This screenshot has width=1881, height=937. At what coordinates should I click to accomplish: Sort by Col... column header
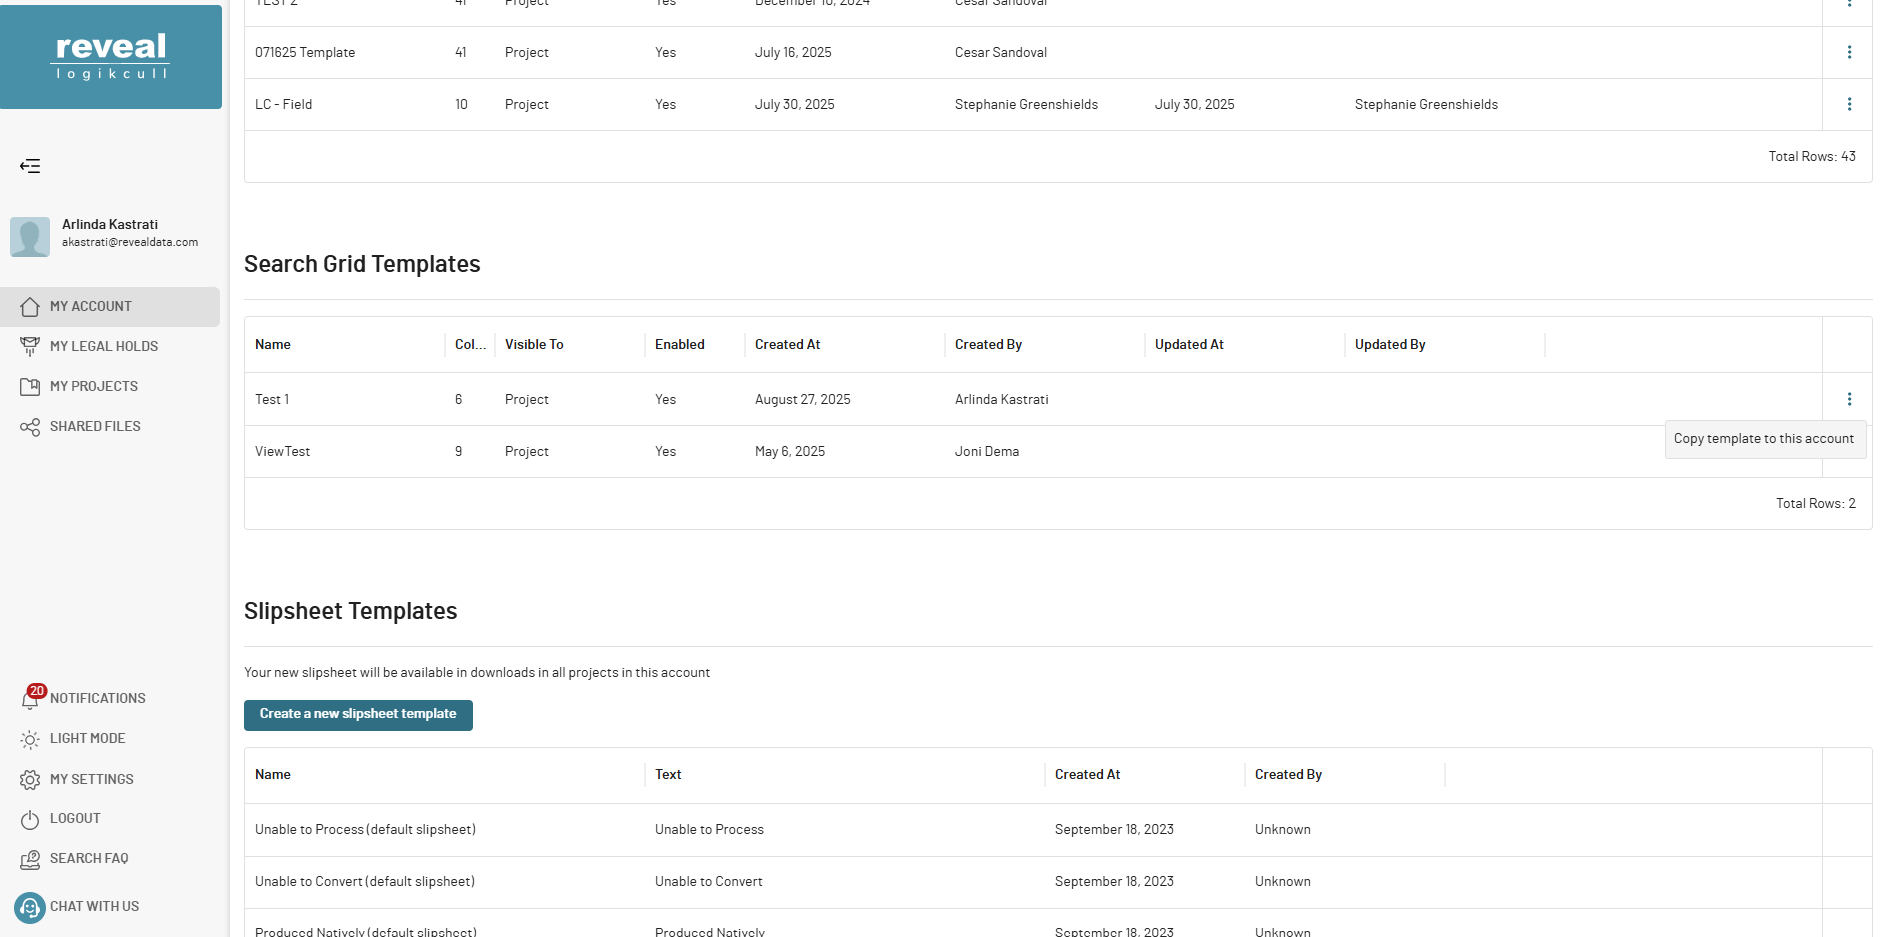click(470, 345)
